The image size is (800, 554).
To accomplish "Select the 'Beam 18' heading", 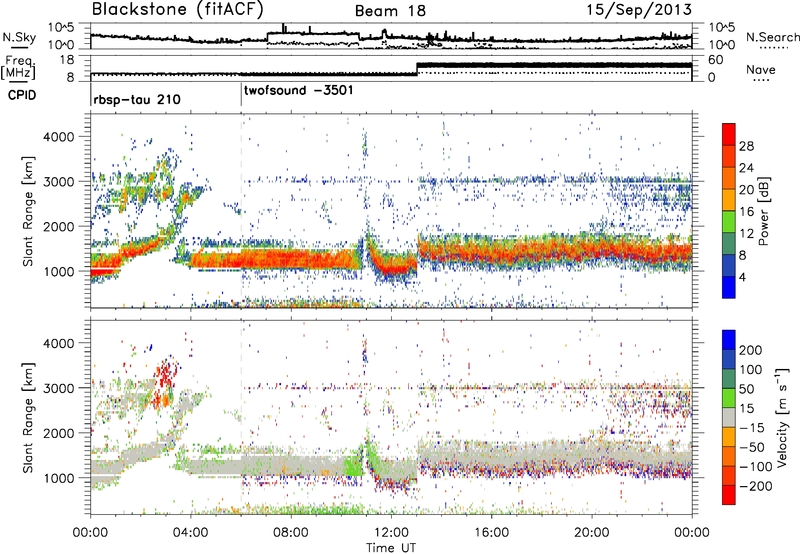I will coord(390,11).
